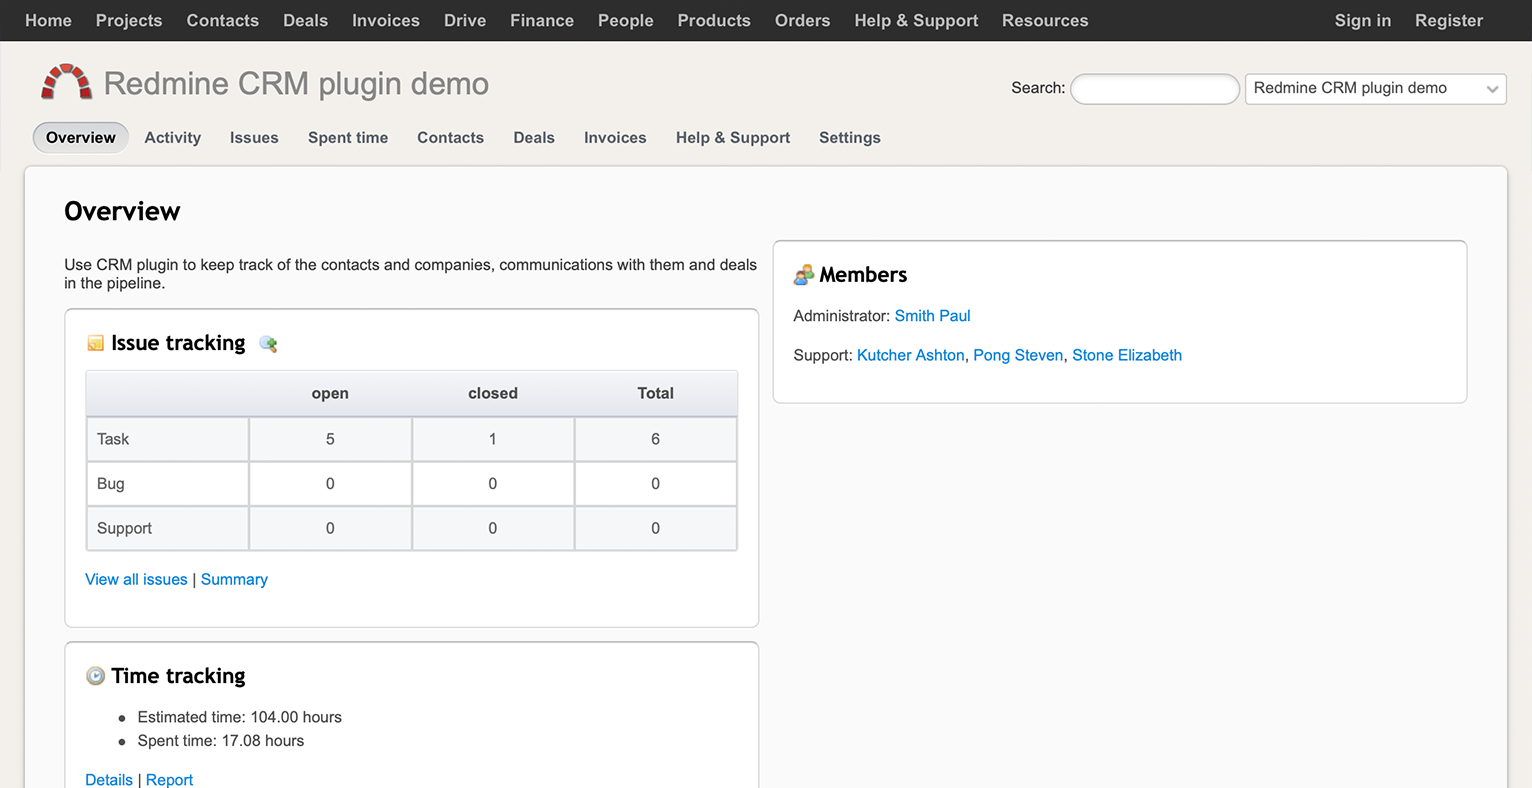Click the Register link
The image size is (1532, 788).
click(x=1449, y=20)
